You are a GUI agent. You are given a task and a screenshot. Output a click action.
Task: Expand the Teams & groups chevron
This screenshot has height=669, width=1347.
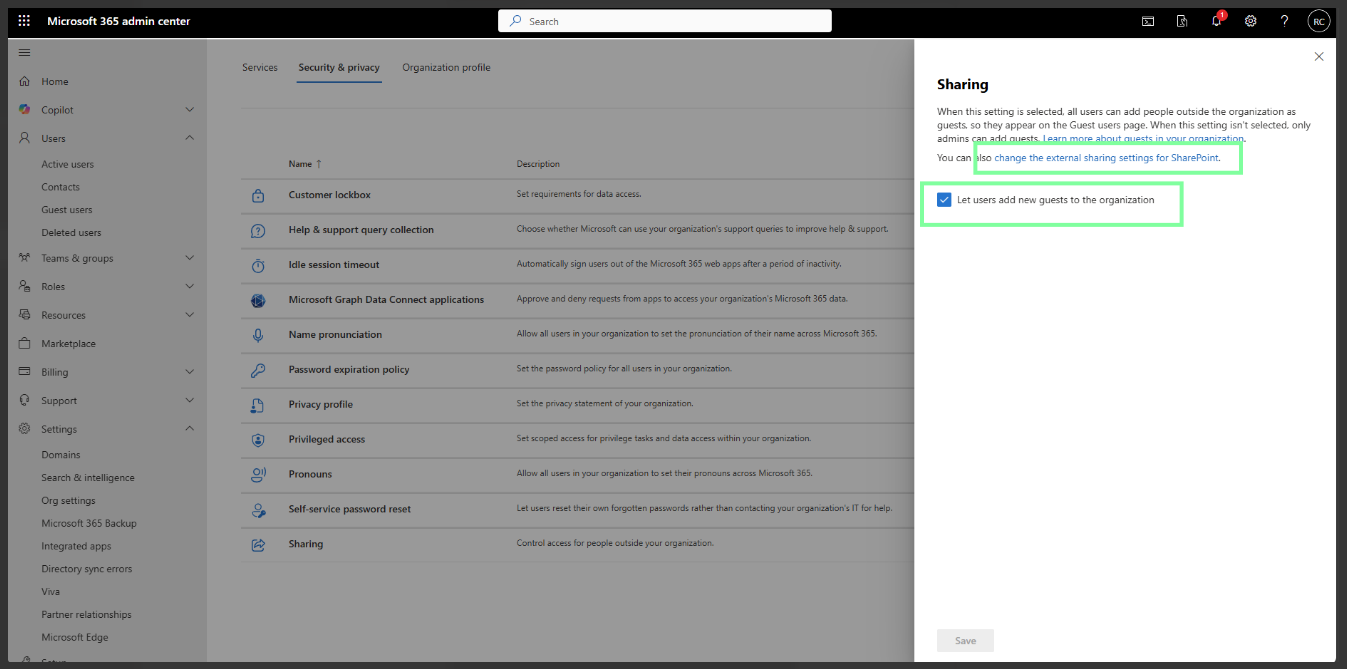point(190,258)
